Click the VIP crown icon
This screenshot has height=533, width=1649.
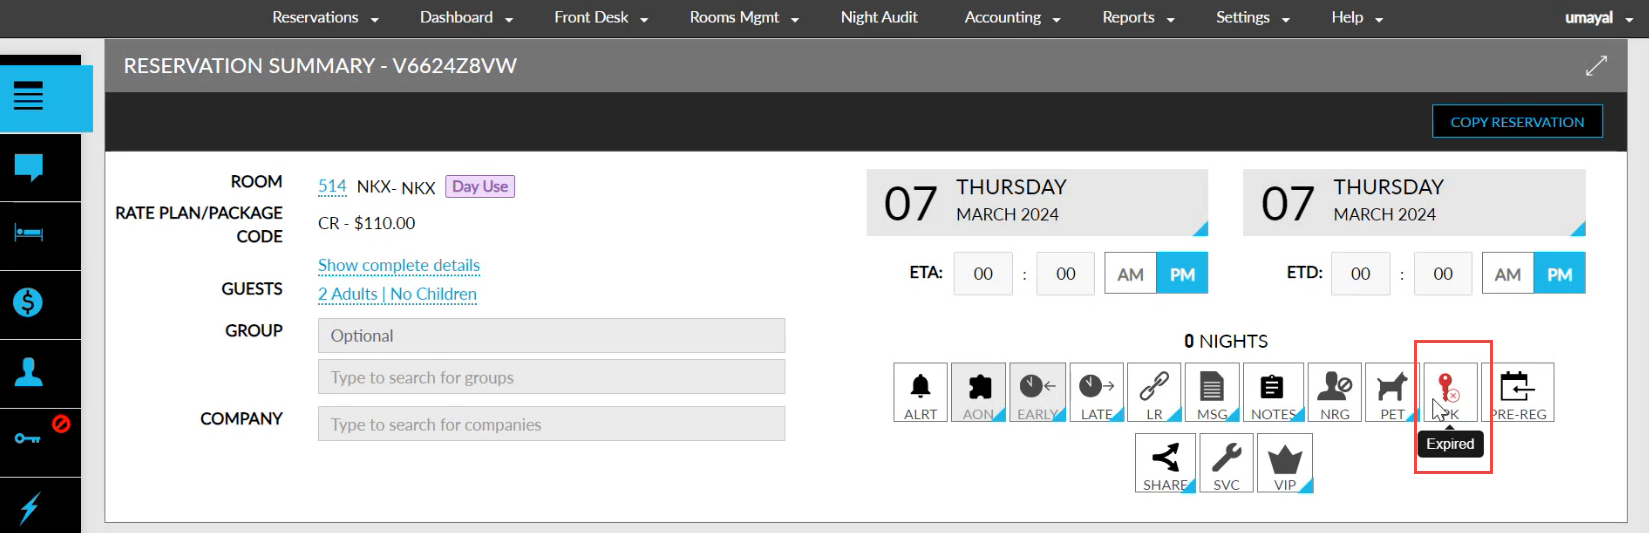(1285, 463)
